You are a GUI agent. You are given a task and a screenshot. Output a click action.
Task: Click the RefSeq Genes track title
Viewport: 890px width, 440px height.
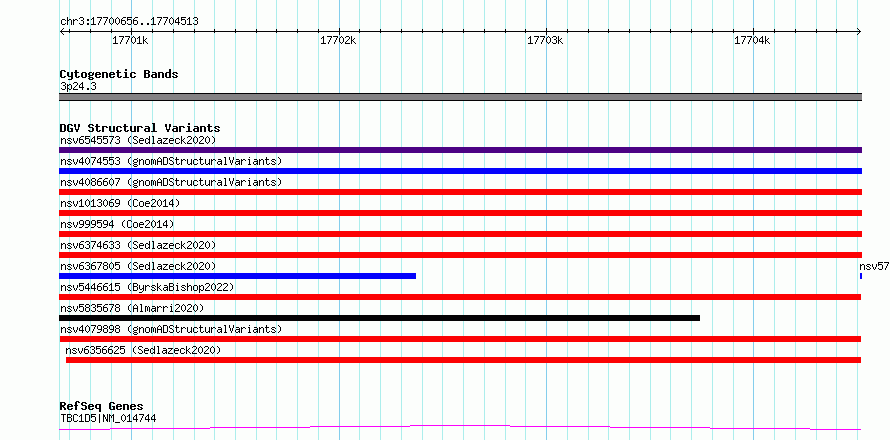point(101,407)
